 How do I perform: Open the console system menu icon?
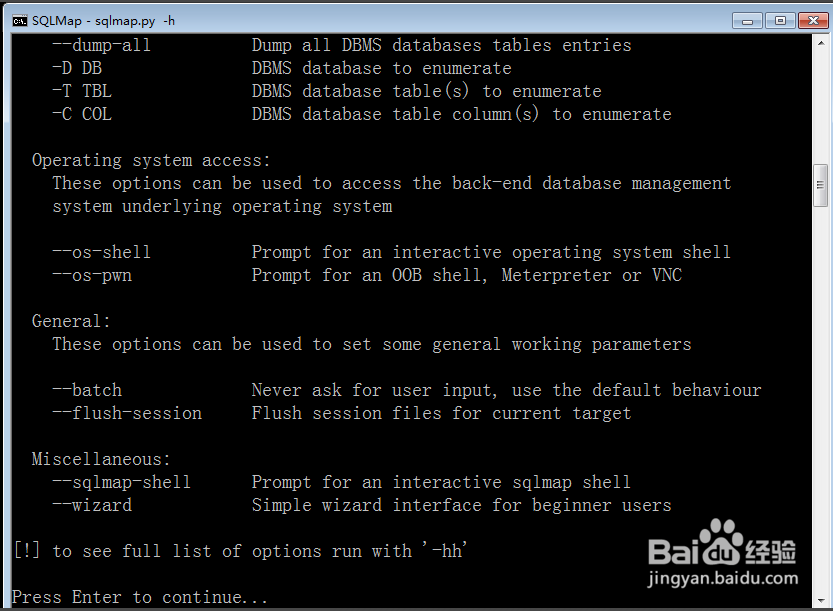[x=20, y=21]
